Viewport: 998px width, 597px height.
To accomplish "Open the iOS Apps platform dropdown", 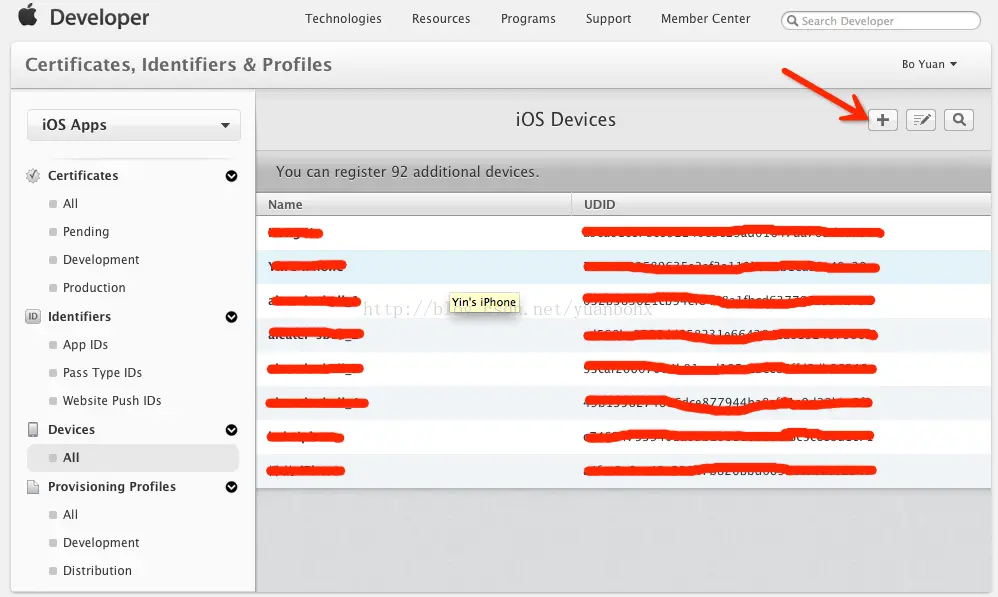I will (134, 125).
